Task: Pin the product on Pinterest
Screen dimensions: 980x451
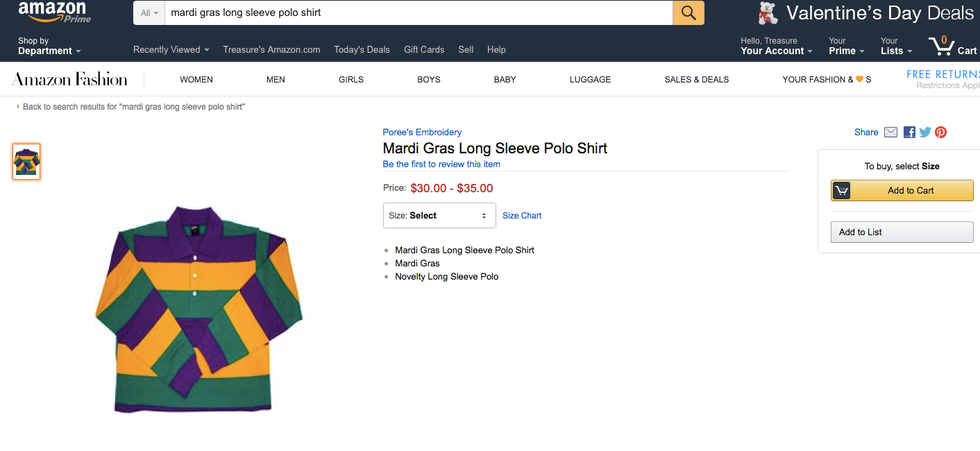Action: [941, 132]
